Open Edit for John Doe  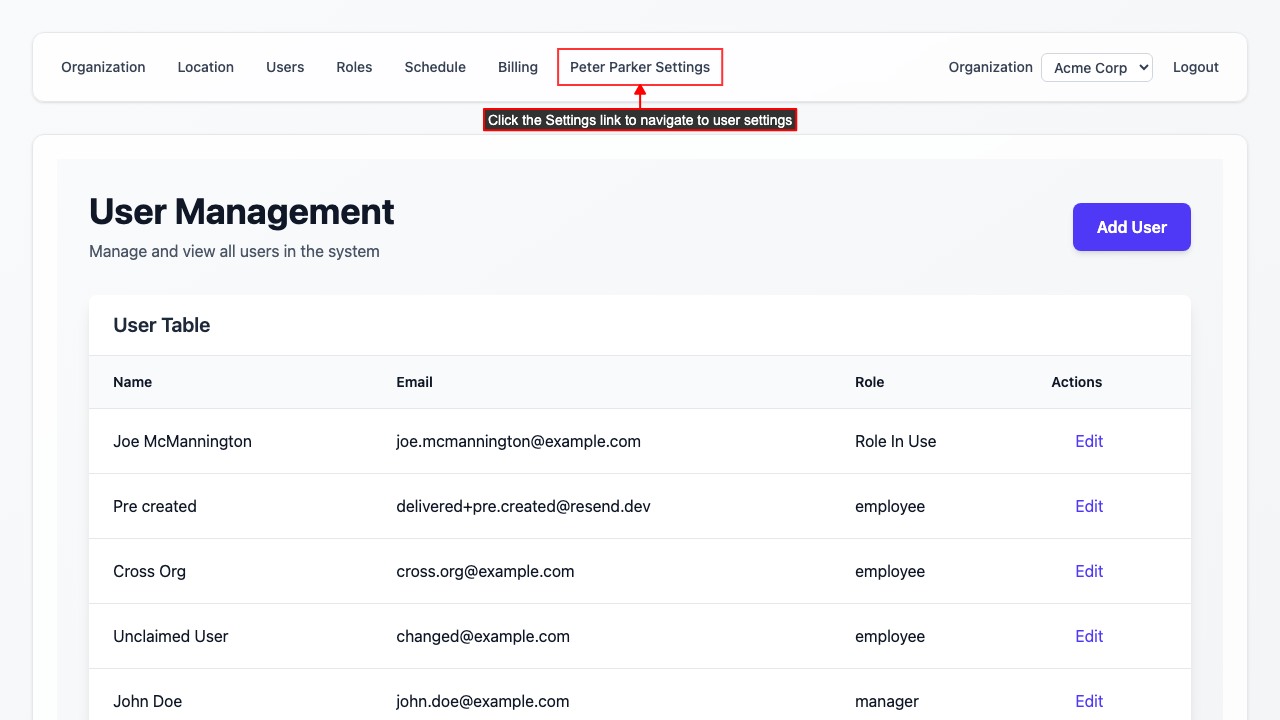1088,701
